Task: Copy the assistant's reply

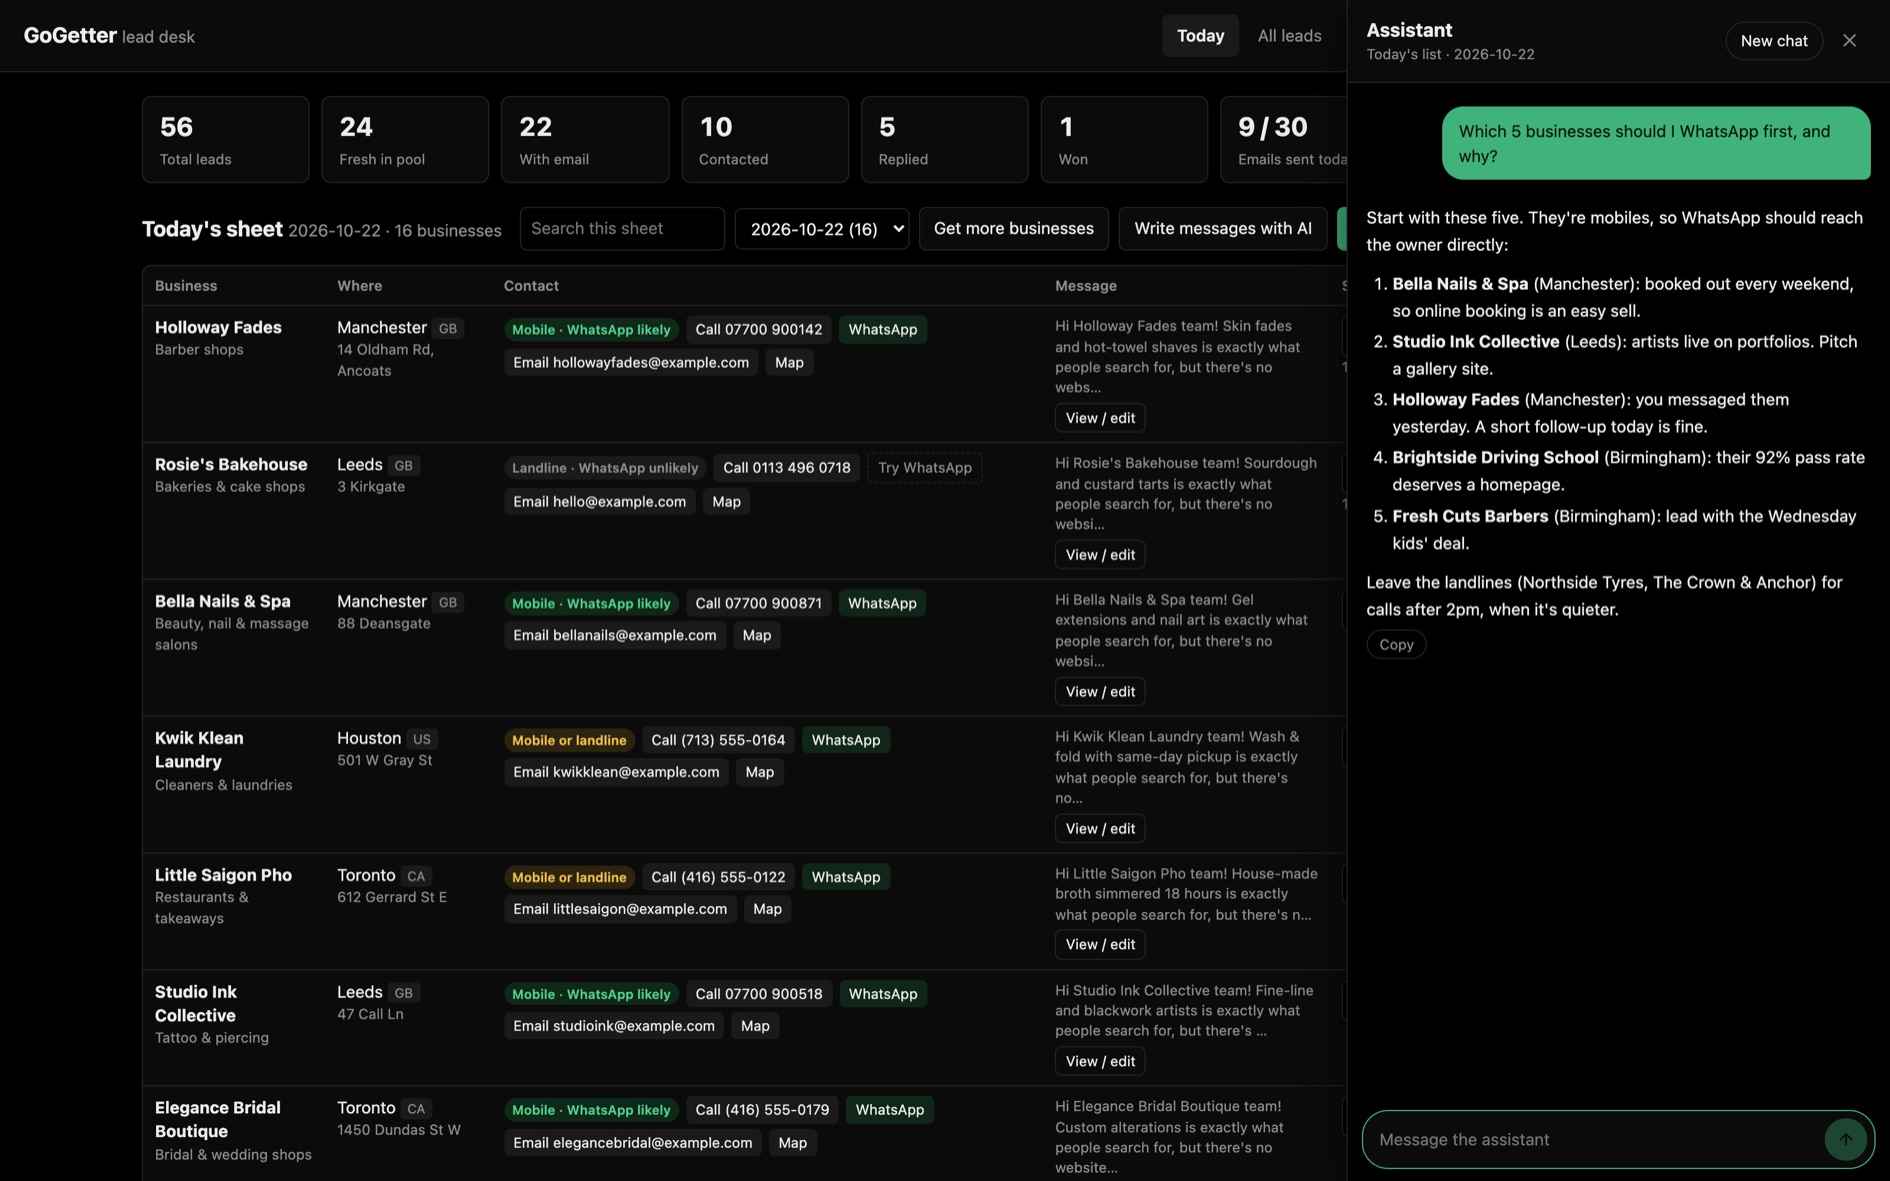Action: [1396, 645]
